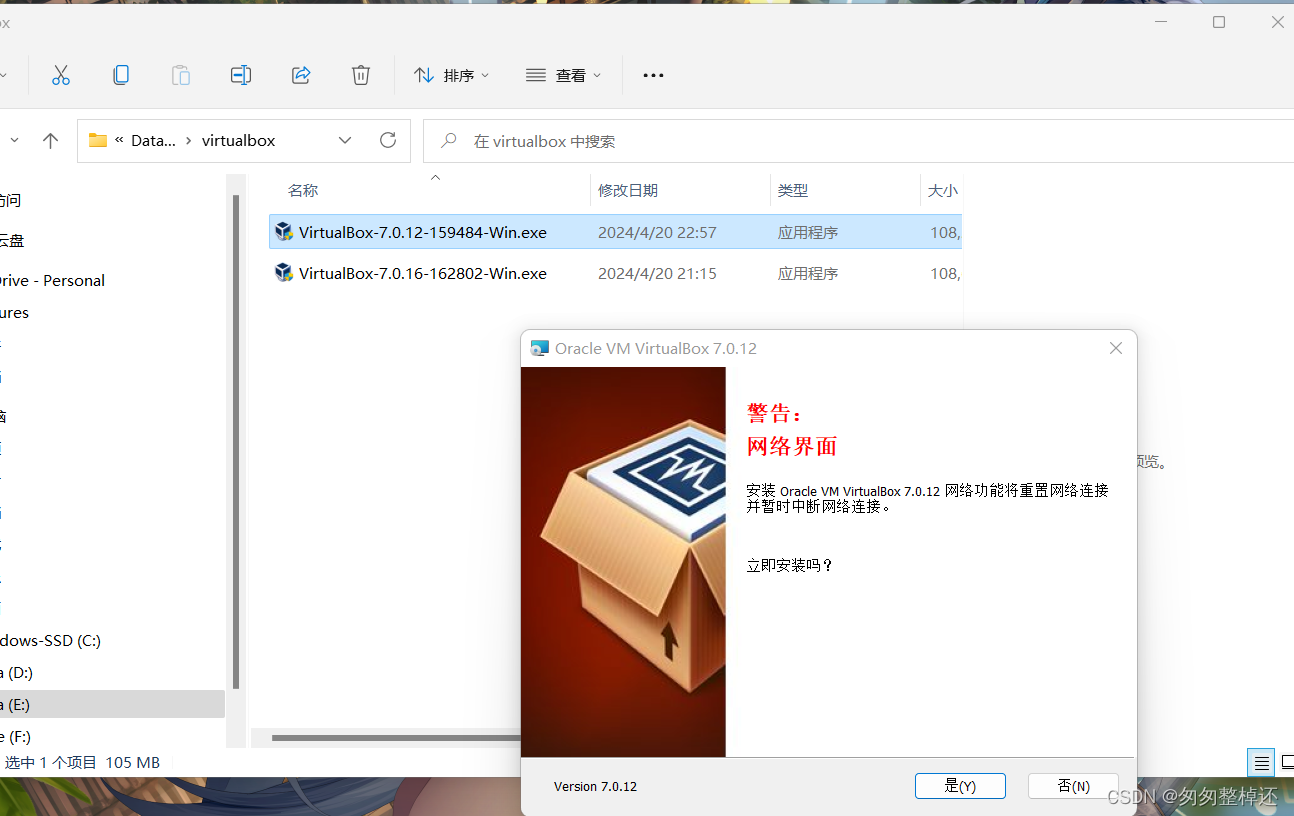Click date 2024/4/20 21:15
The image size is (1294, 816).
[657, 273]
